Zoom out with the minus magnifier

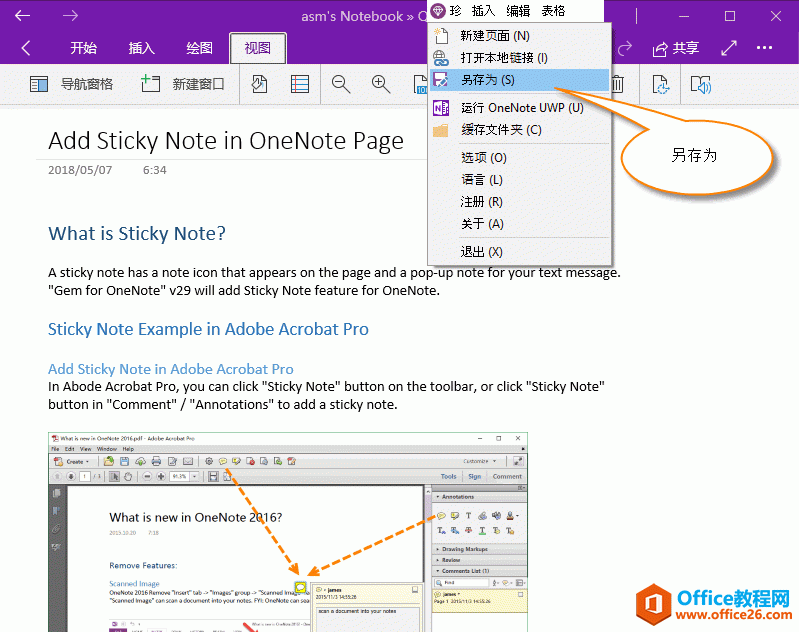[x=341, y=84]
